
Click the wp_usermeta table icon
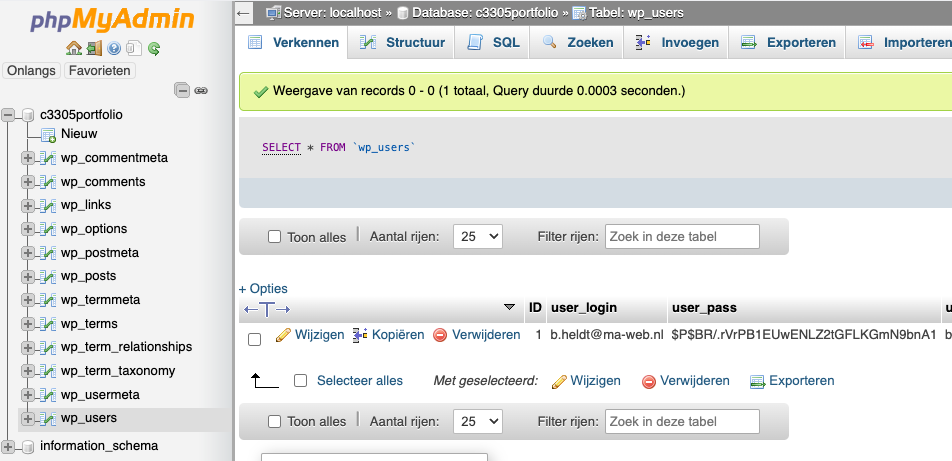pyautogui.click(x=48, y=395)
